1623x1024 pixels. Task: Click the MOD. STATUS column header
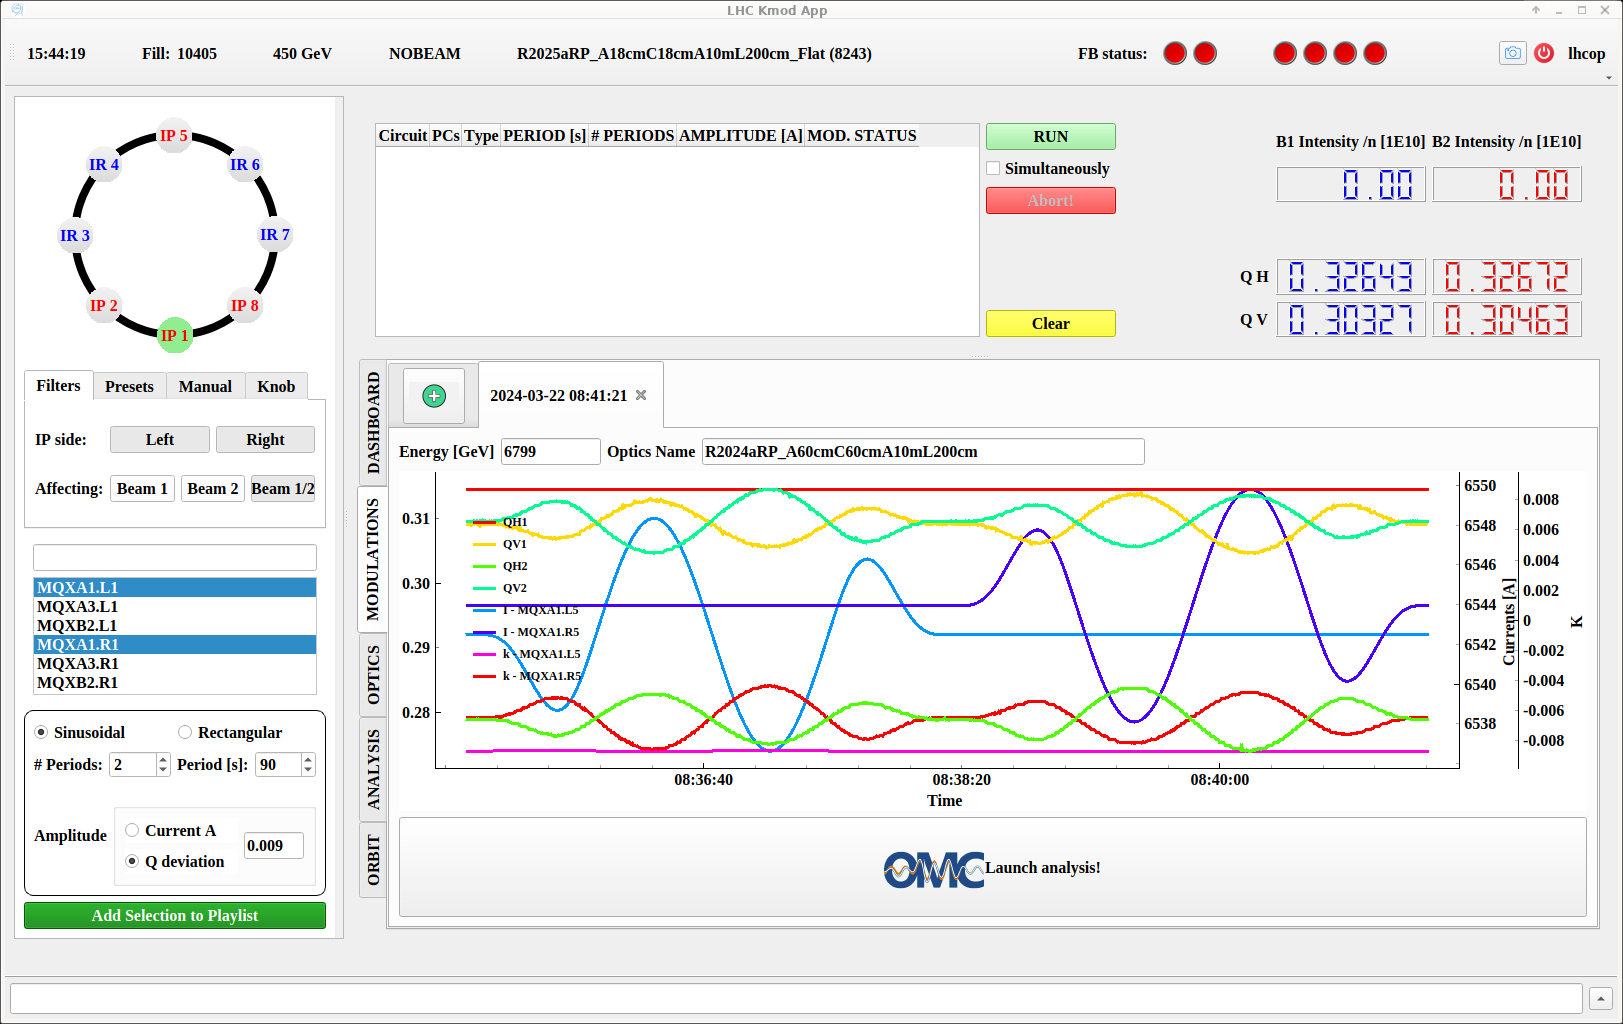click(862, 135)
